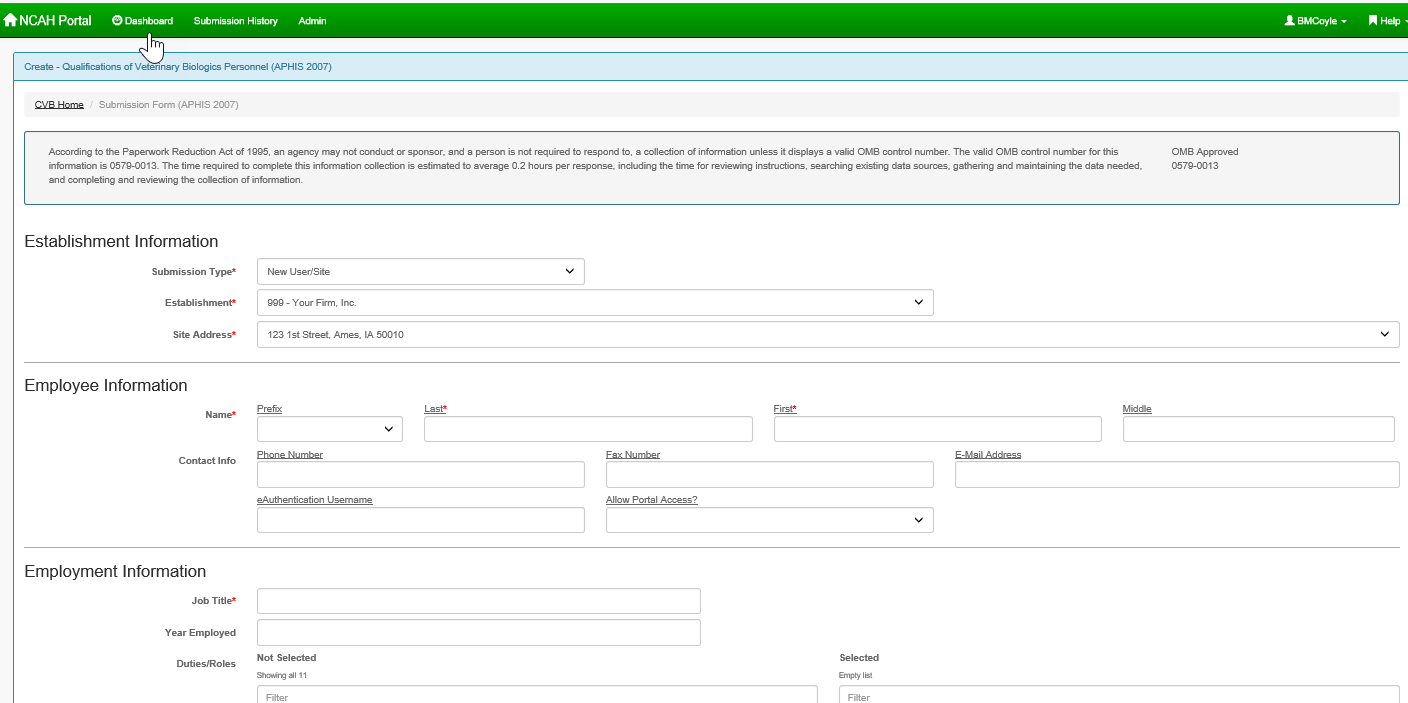Image resolution: width=1408 pixels, height=703 pixels.
Task: Follow the CVB Home breadcrumb link
Action: [x=59, y=105]
